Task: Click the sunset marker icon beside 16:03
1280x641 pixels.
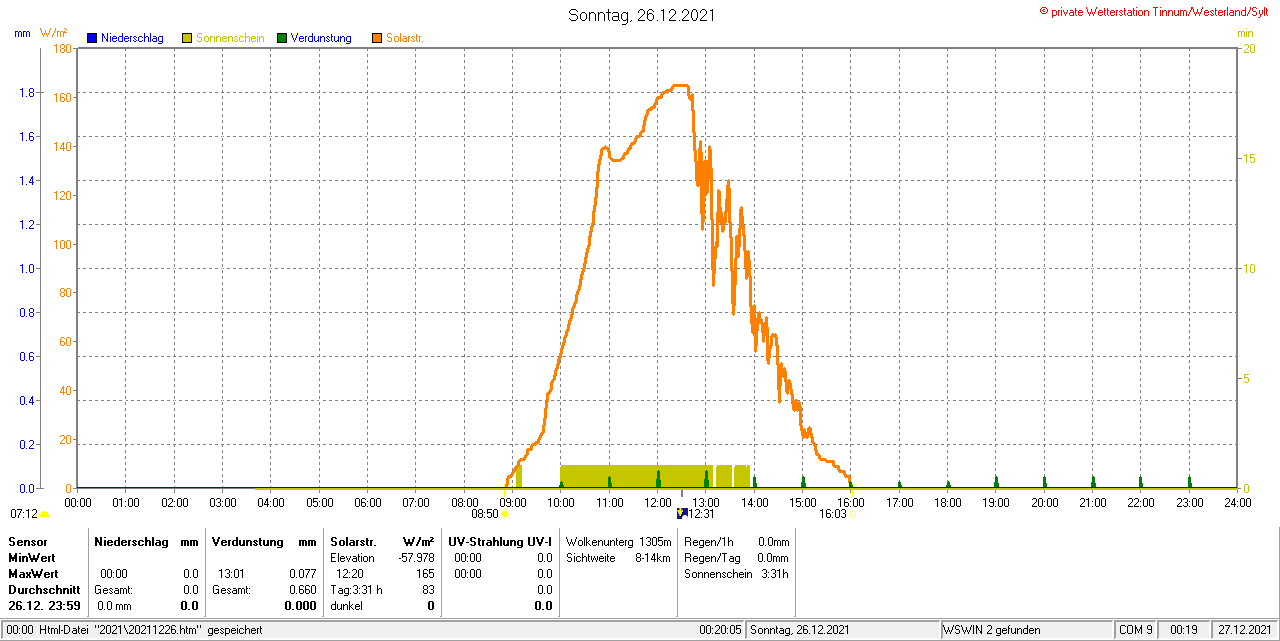Action: [x=852, y=515]
